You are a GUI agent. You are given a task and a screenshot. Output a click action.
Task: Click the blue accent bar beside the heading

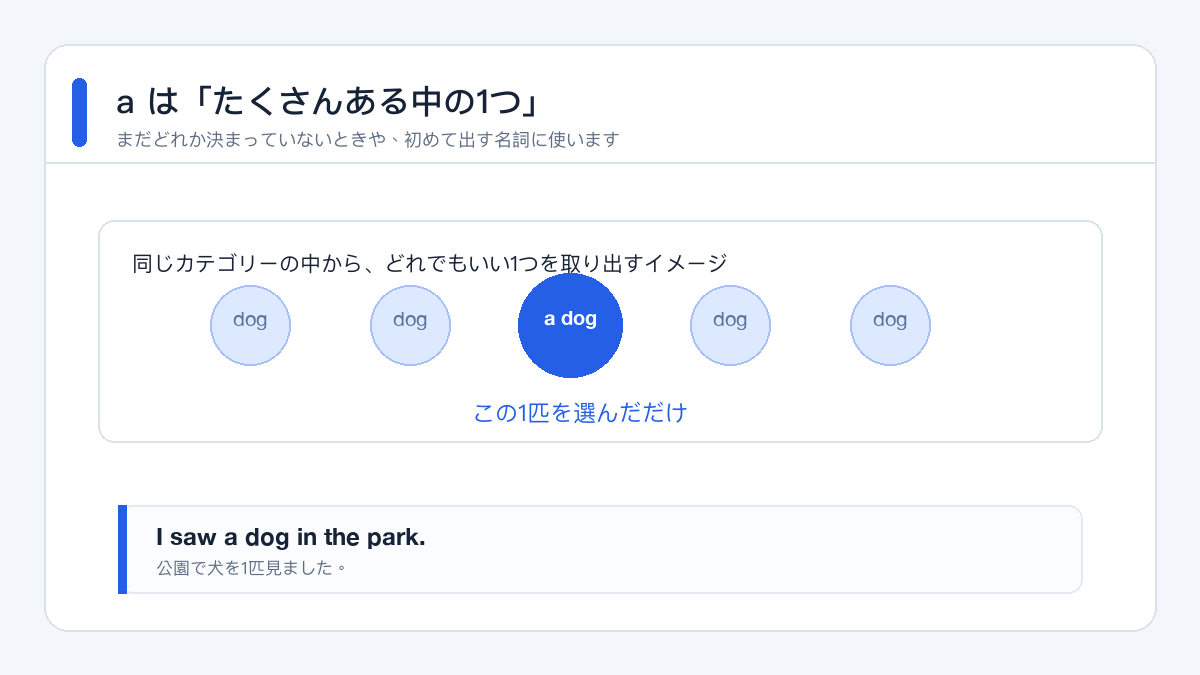pos(79,113)
